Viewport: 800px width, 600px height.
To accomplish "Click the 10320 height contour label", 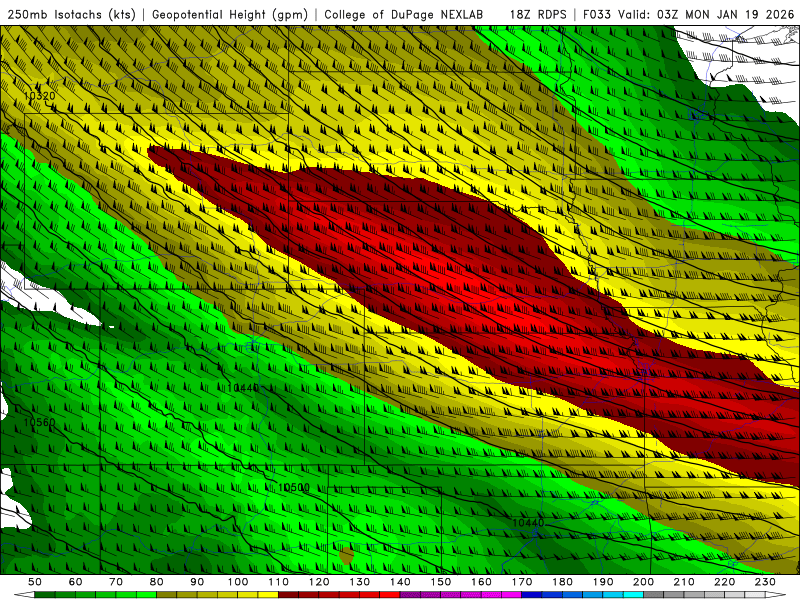I will tap(39, 96).
